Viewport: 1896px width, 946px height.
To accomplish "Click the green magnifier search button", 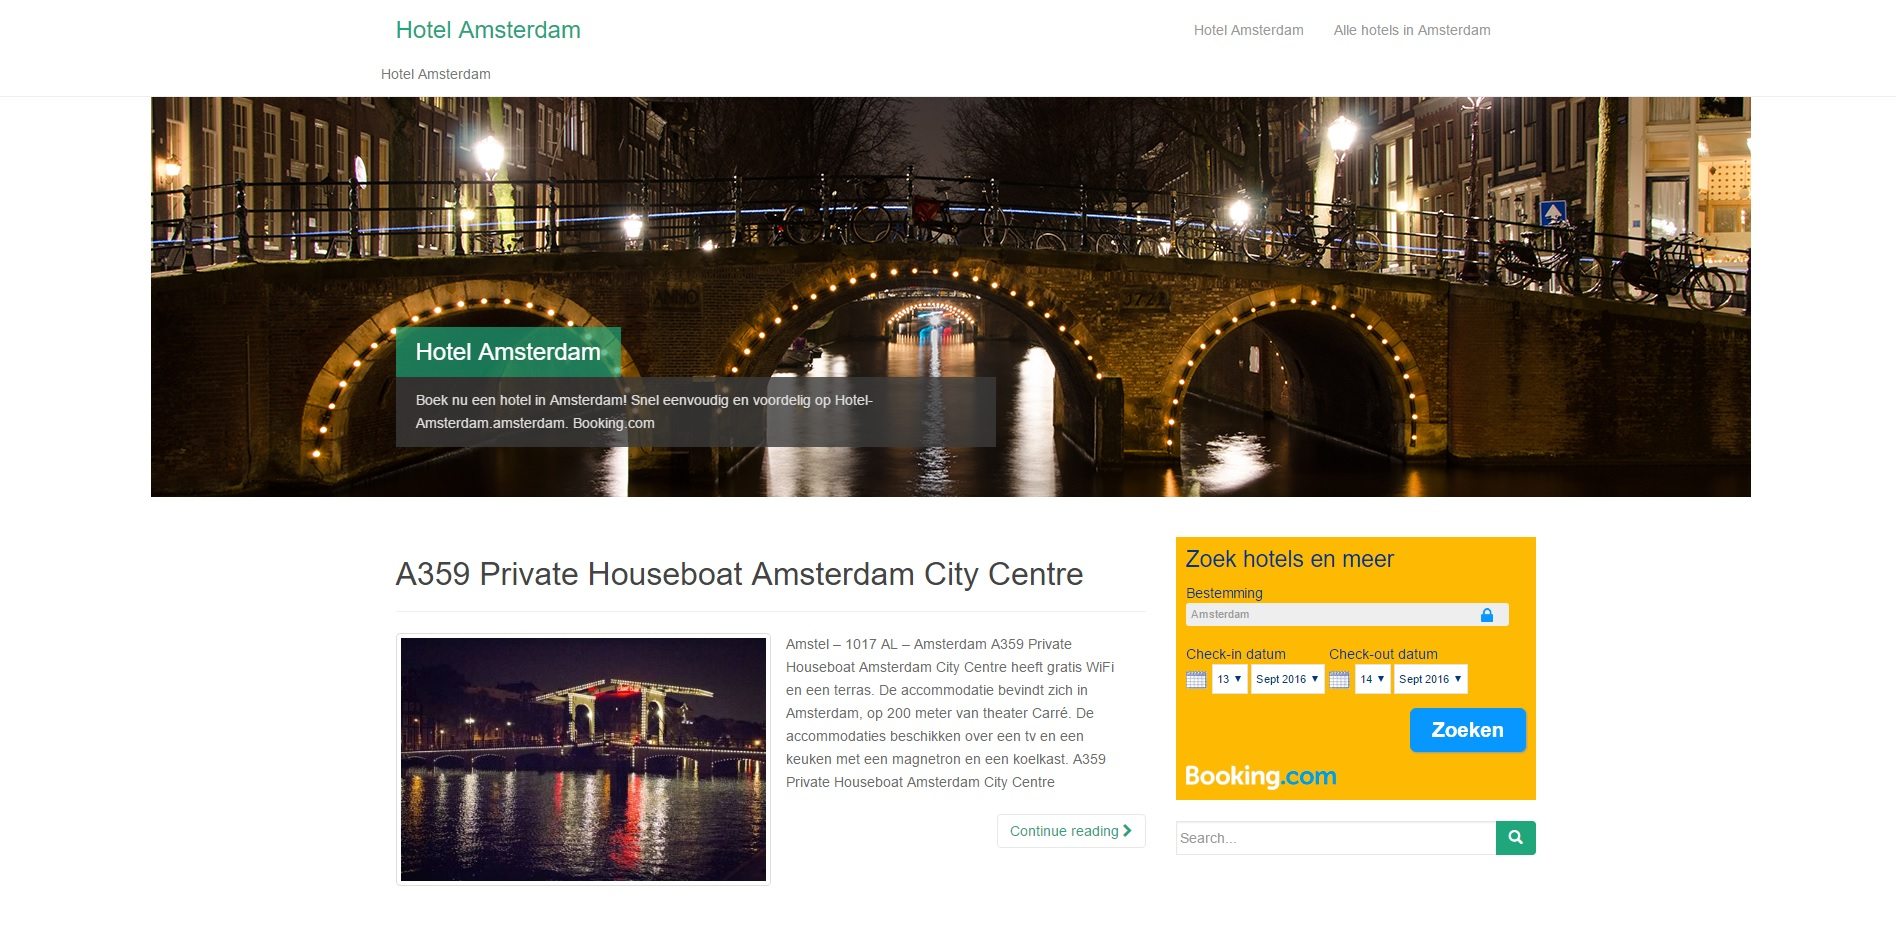I will [x=1515, y=838].
